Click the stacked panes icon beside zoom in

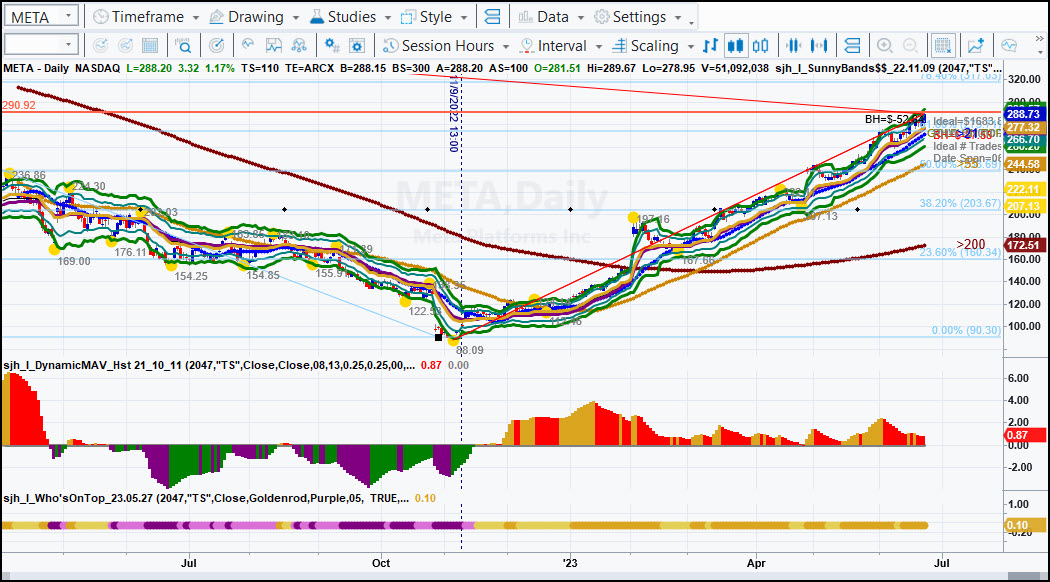(x=852, y=46)
